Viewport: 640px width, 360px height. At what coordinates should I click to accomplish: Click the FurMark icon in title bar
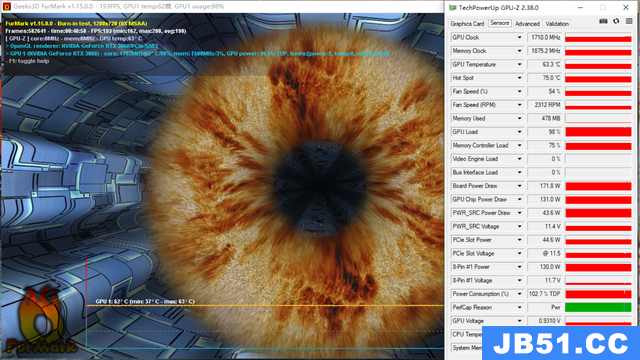(7, 6)
